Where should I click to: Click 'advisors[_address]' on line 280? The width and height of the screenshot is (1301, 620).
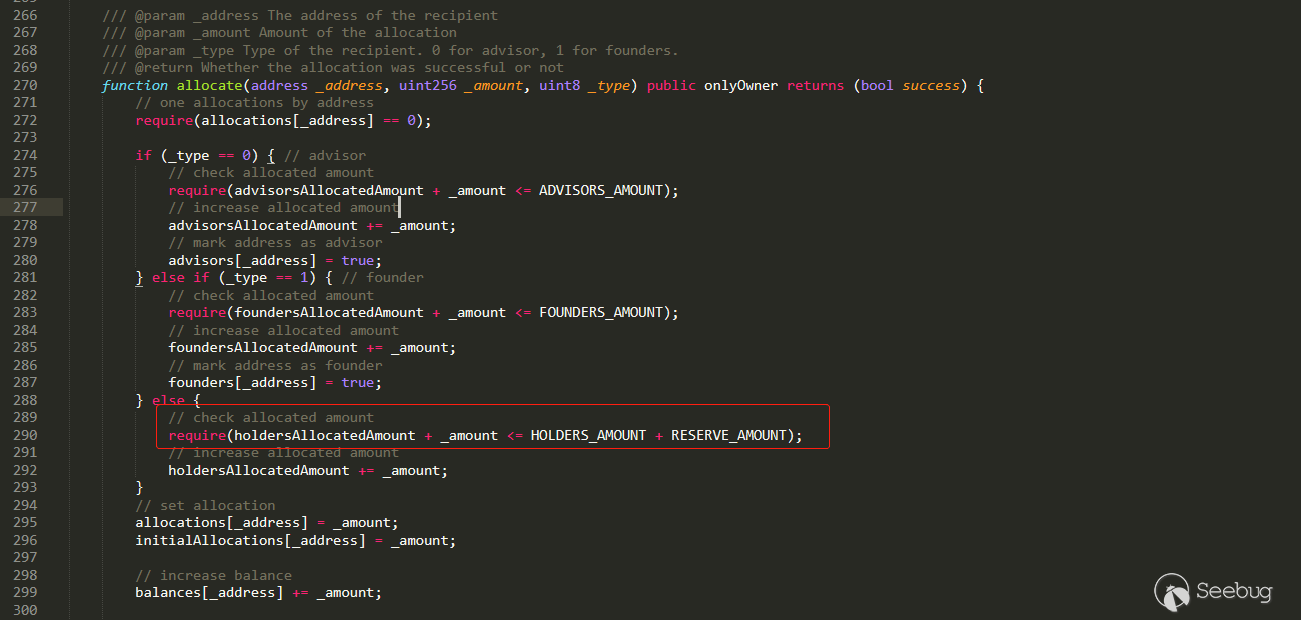tap(242, 261)
